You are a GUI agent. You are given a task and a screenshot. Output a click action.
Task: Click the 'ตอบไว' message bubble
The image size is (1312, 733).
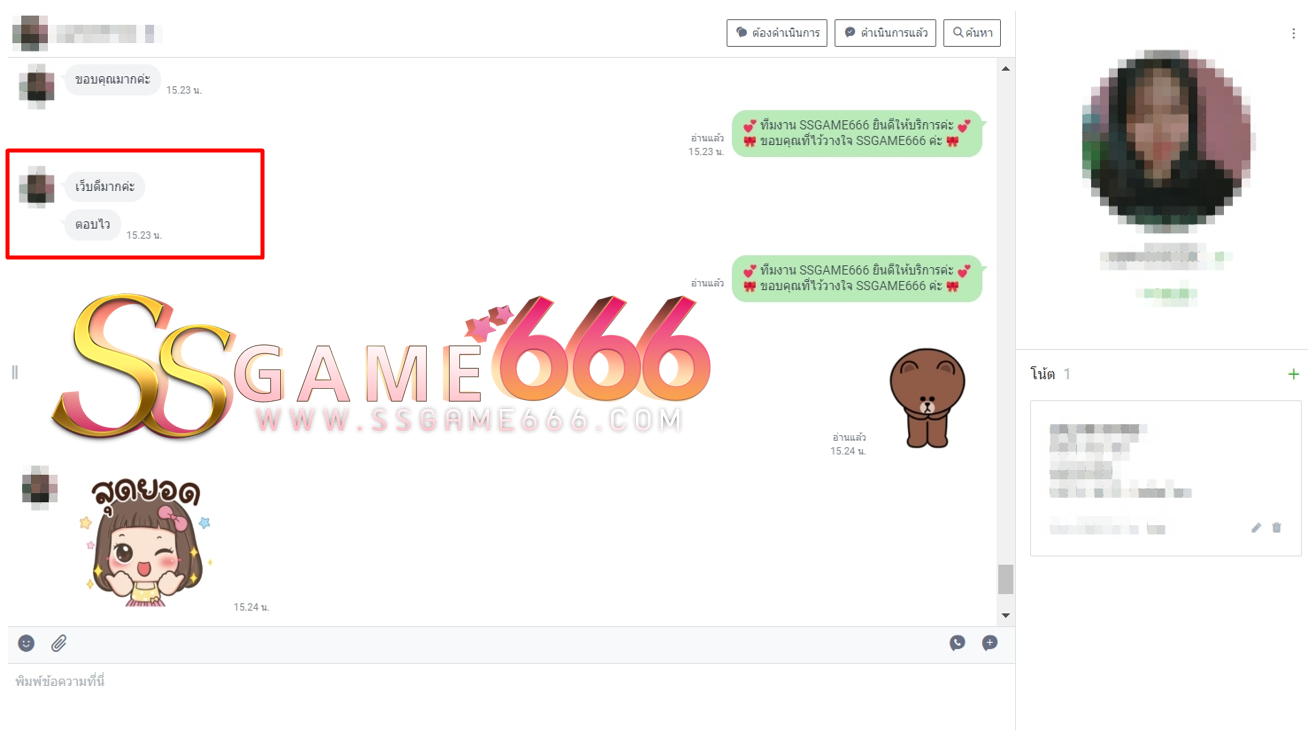tap(93, 225)
